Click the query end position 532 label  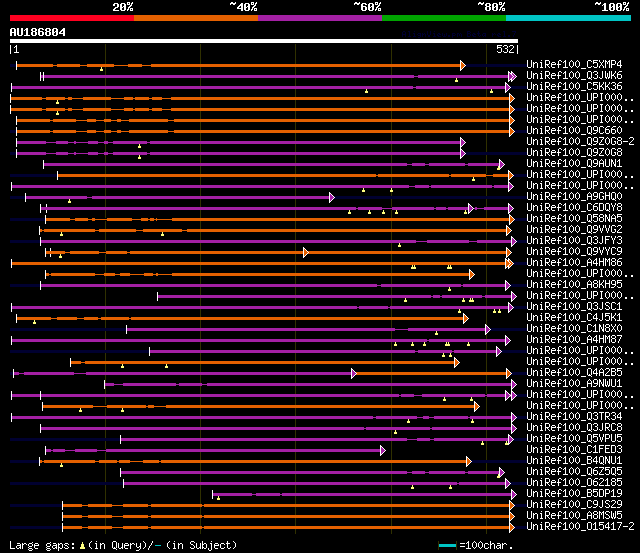click(505, 49)
